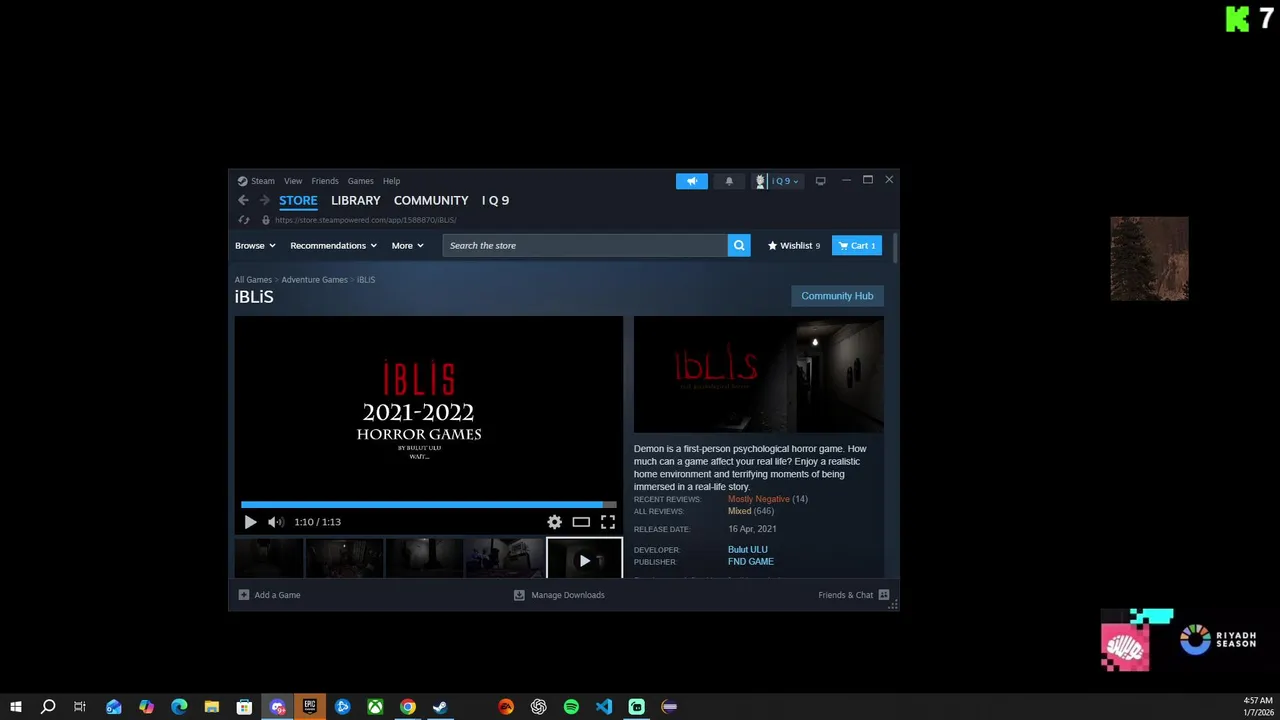1280x720 pixels.
Task: Open Xbox app from the taskbar
Action: 375,707
